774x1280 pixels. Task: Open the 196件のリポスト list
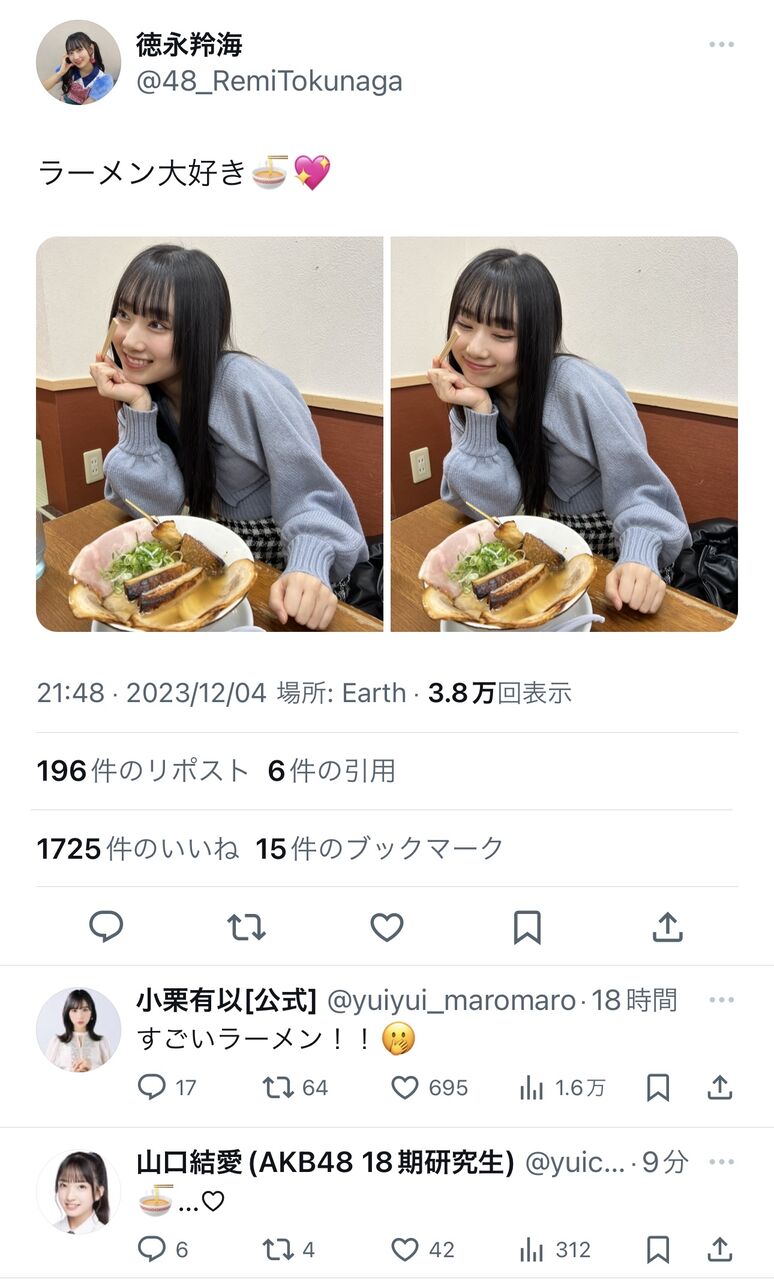[142, 771]
